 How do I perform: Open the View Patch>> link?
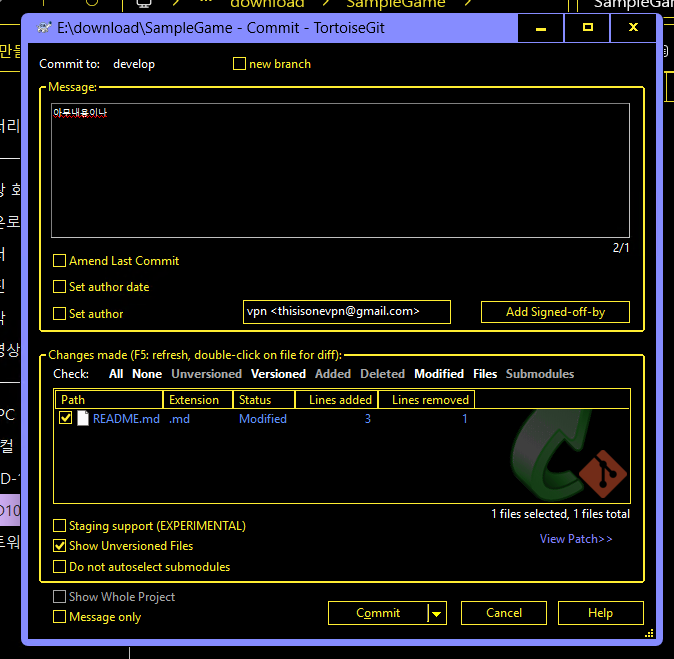pos(576,539)
